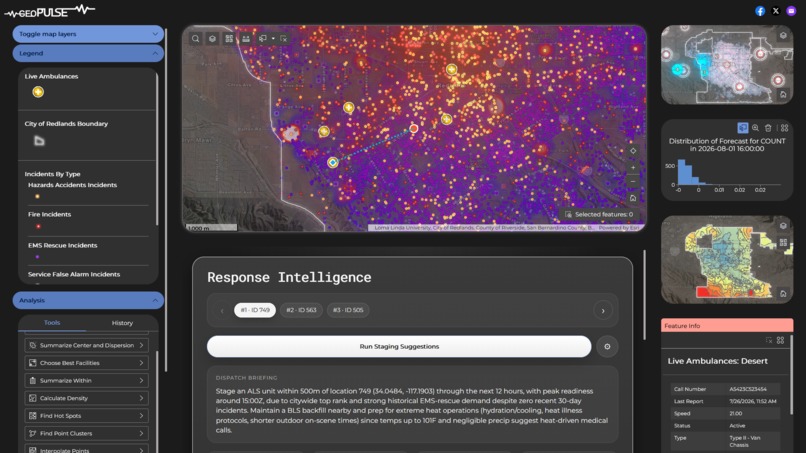The image size is (806, 453).
Task: Switch to the History tab
Action: coord(122,323)
